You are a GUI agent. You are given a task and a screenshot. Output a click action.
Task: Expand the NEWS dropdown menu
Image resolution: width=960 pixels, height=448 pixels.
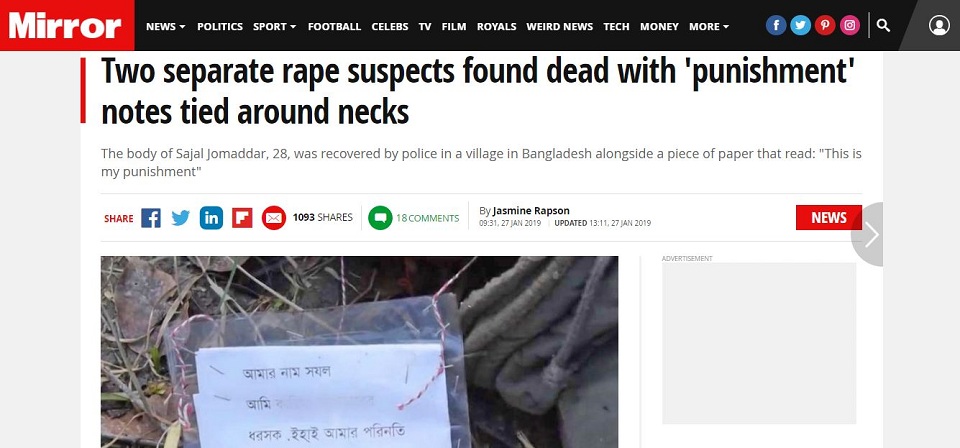pos(165,26)
